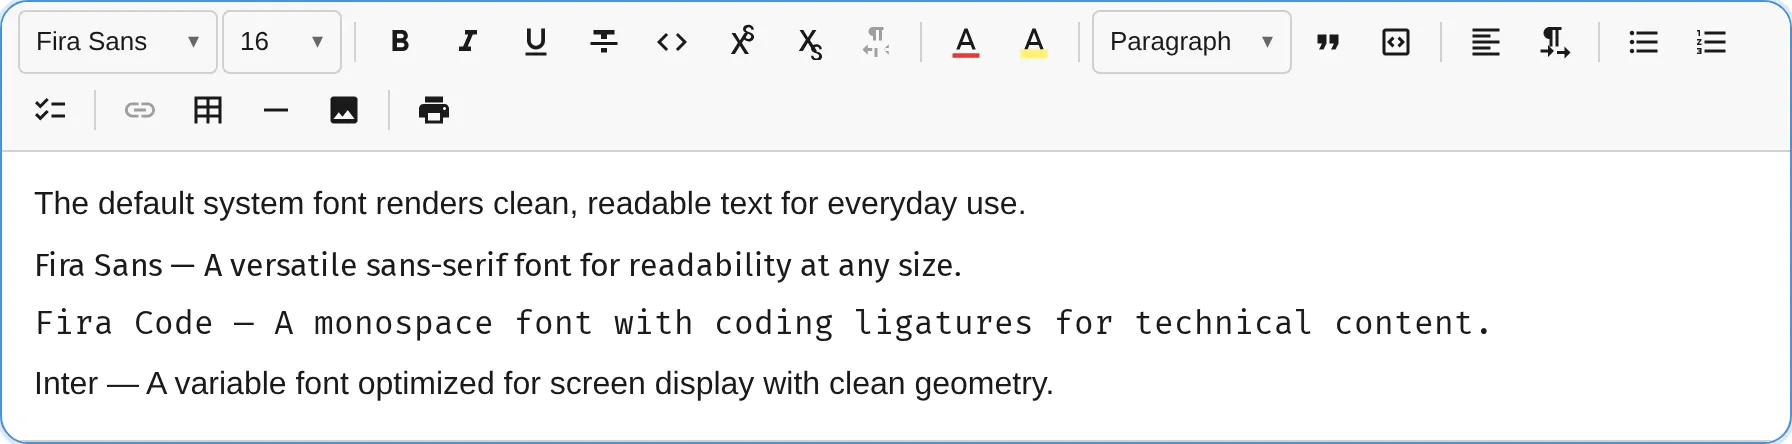Image resolution: width=1792 pixels, height=444 pixels.
Task: Toggle underline formatting
Action: (x=536, y=42)
